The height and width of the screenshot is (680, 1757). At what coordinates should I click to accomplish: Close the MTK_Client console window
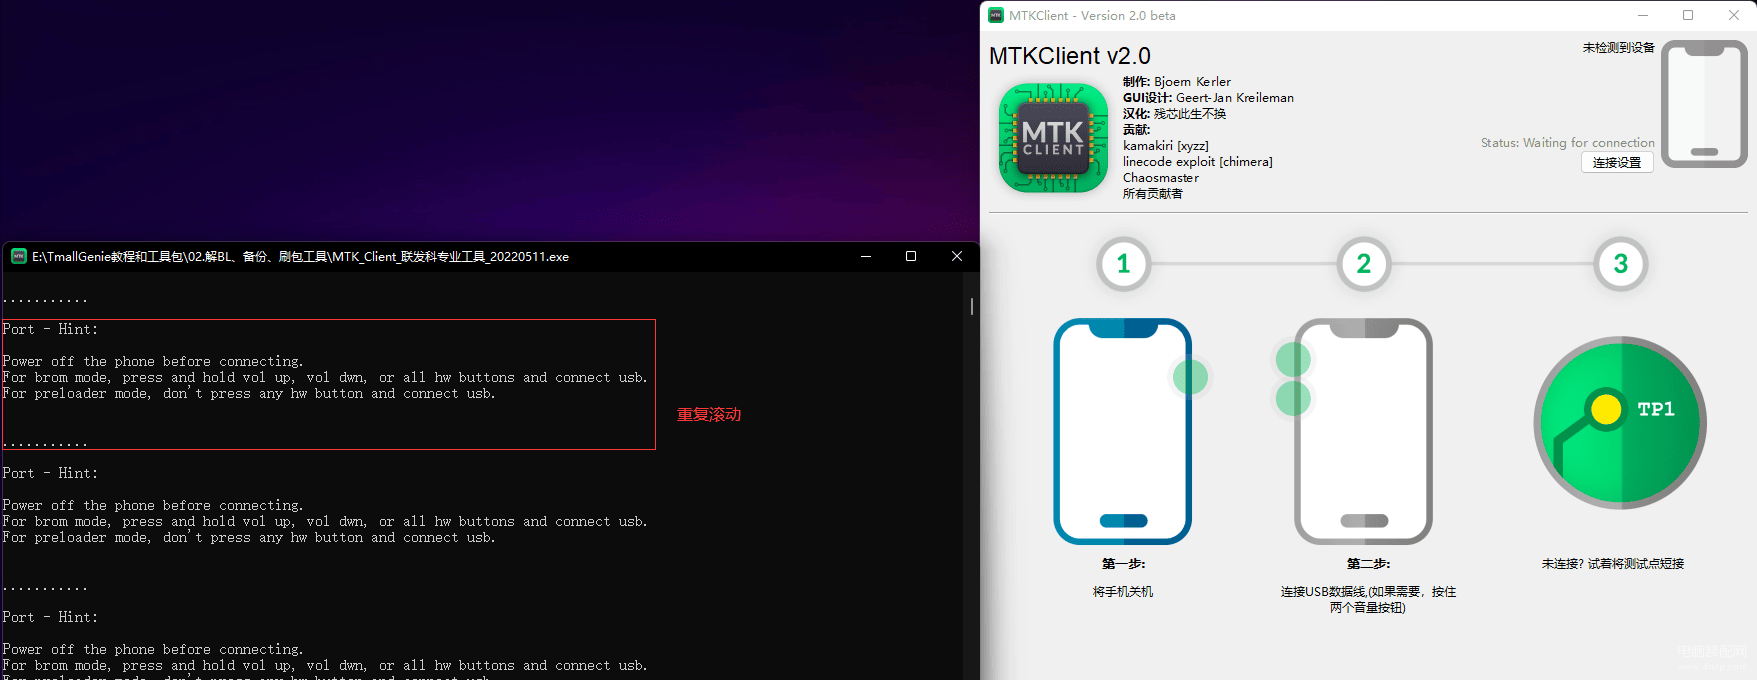957,256
